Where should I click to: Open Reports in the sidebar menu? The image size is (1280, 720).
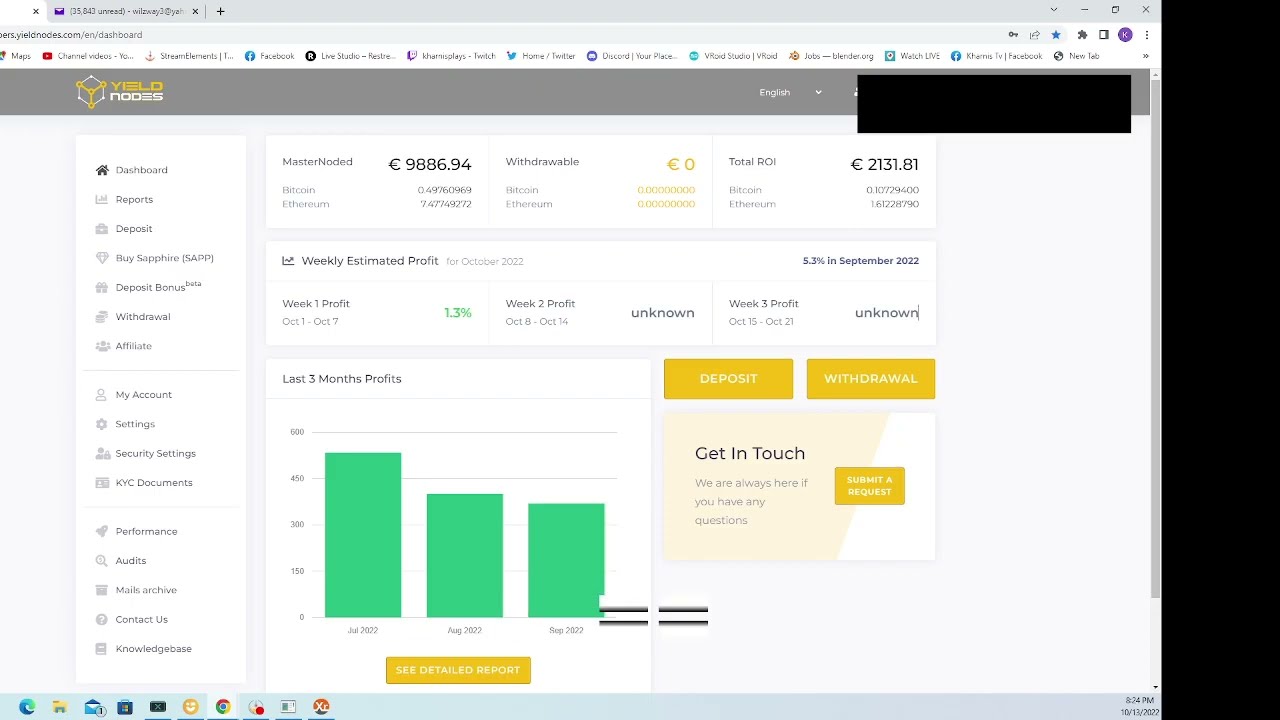pos(134,199)
